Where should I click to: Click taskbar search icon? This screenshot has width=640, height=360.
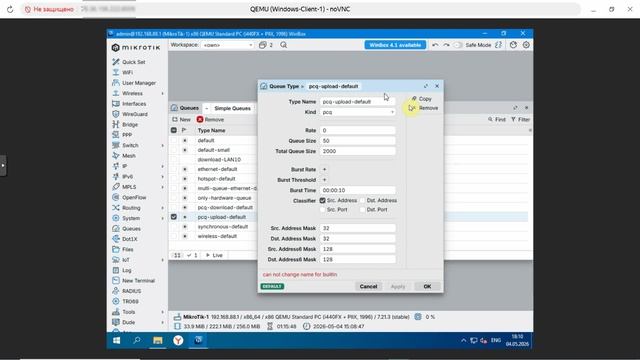tap(137, 340)
